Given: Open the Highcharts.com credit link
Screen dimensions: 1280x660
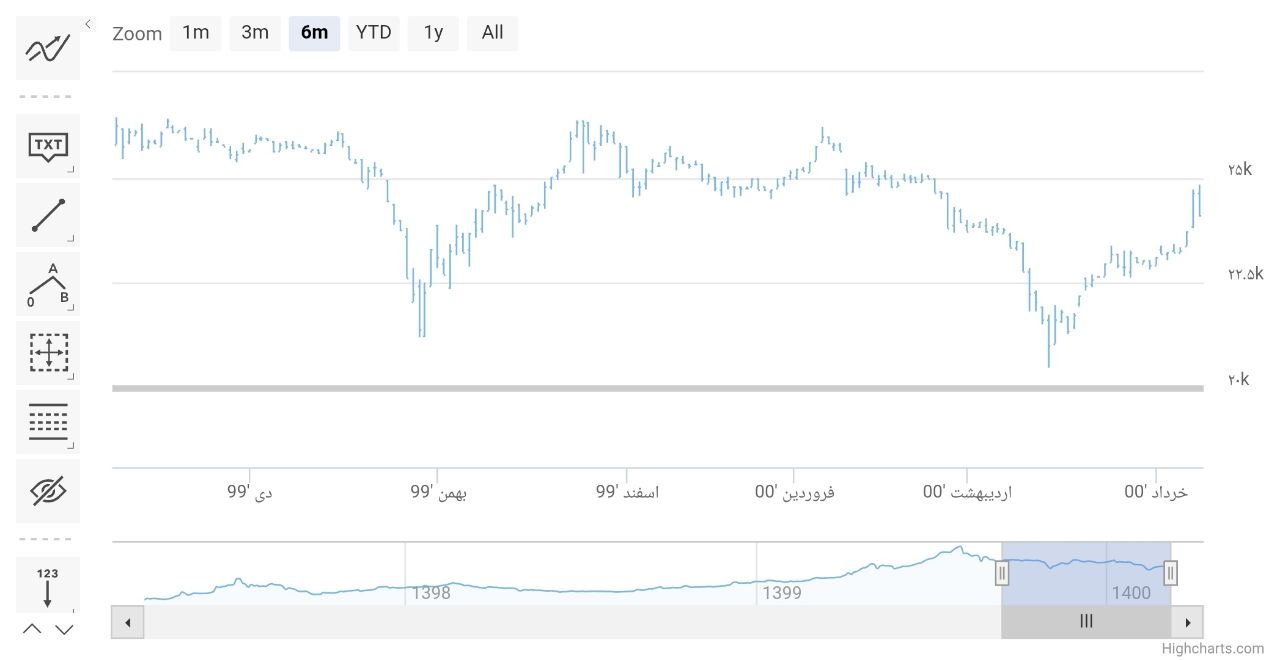Looking at the screenshot, I should tap(1212, 649).
